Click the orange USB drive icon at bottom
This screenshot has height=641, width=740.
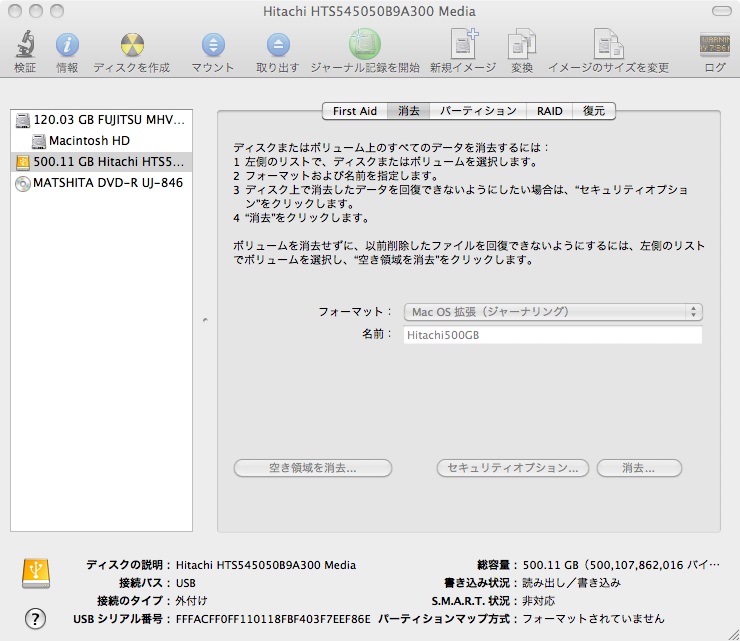pos(36,573)
